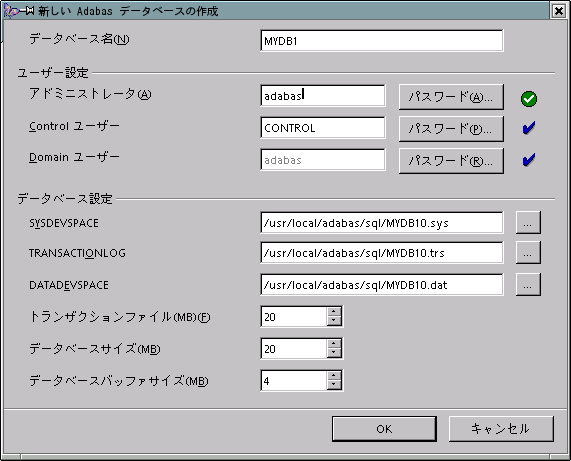
Task: Click the database name field containing MYDB1
Action: coord(382,41)
